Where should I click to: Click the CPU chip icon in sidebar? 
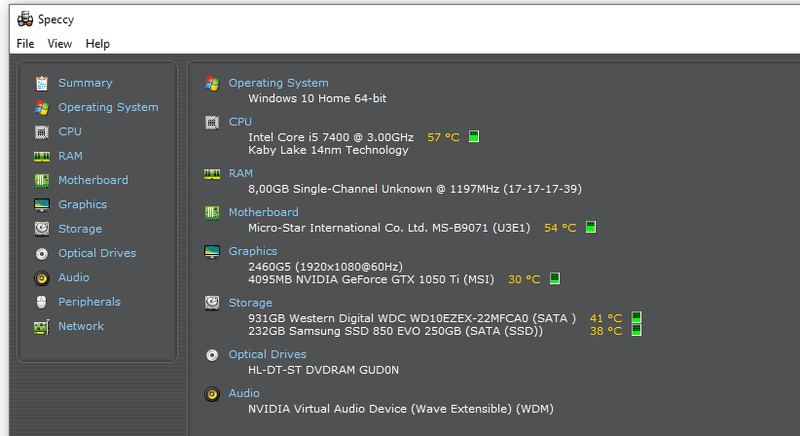(x=41, y=132)
